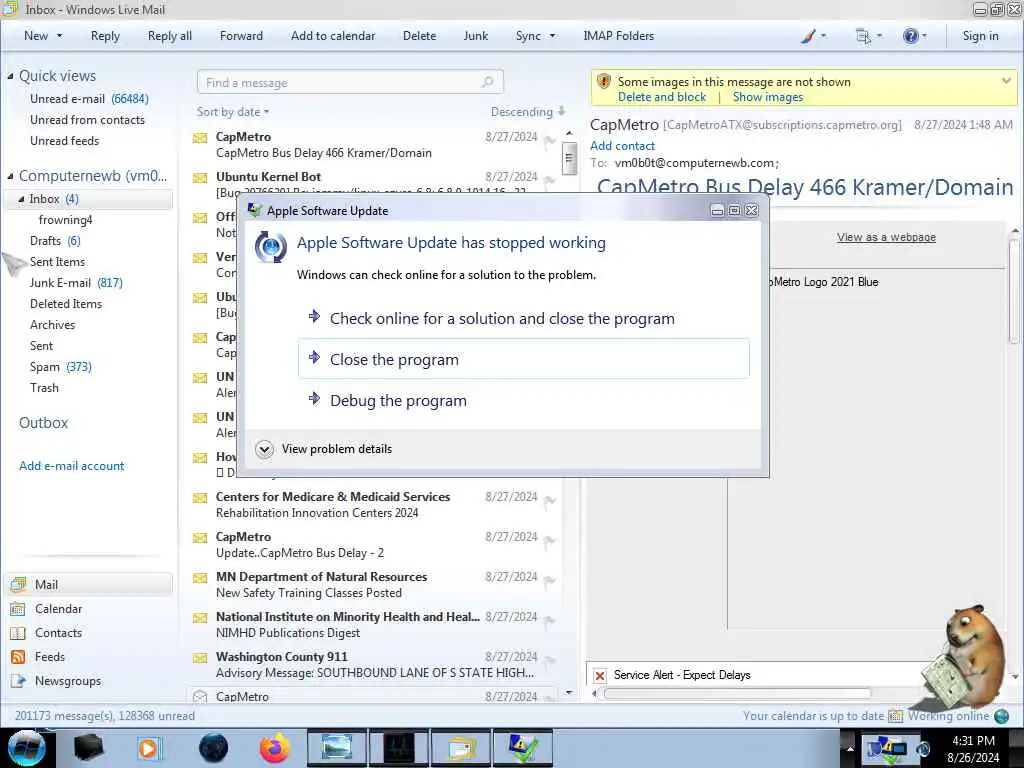Choose Check online for a solution option

pos(524,319)
